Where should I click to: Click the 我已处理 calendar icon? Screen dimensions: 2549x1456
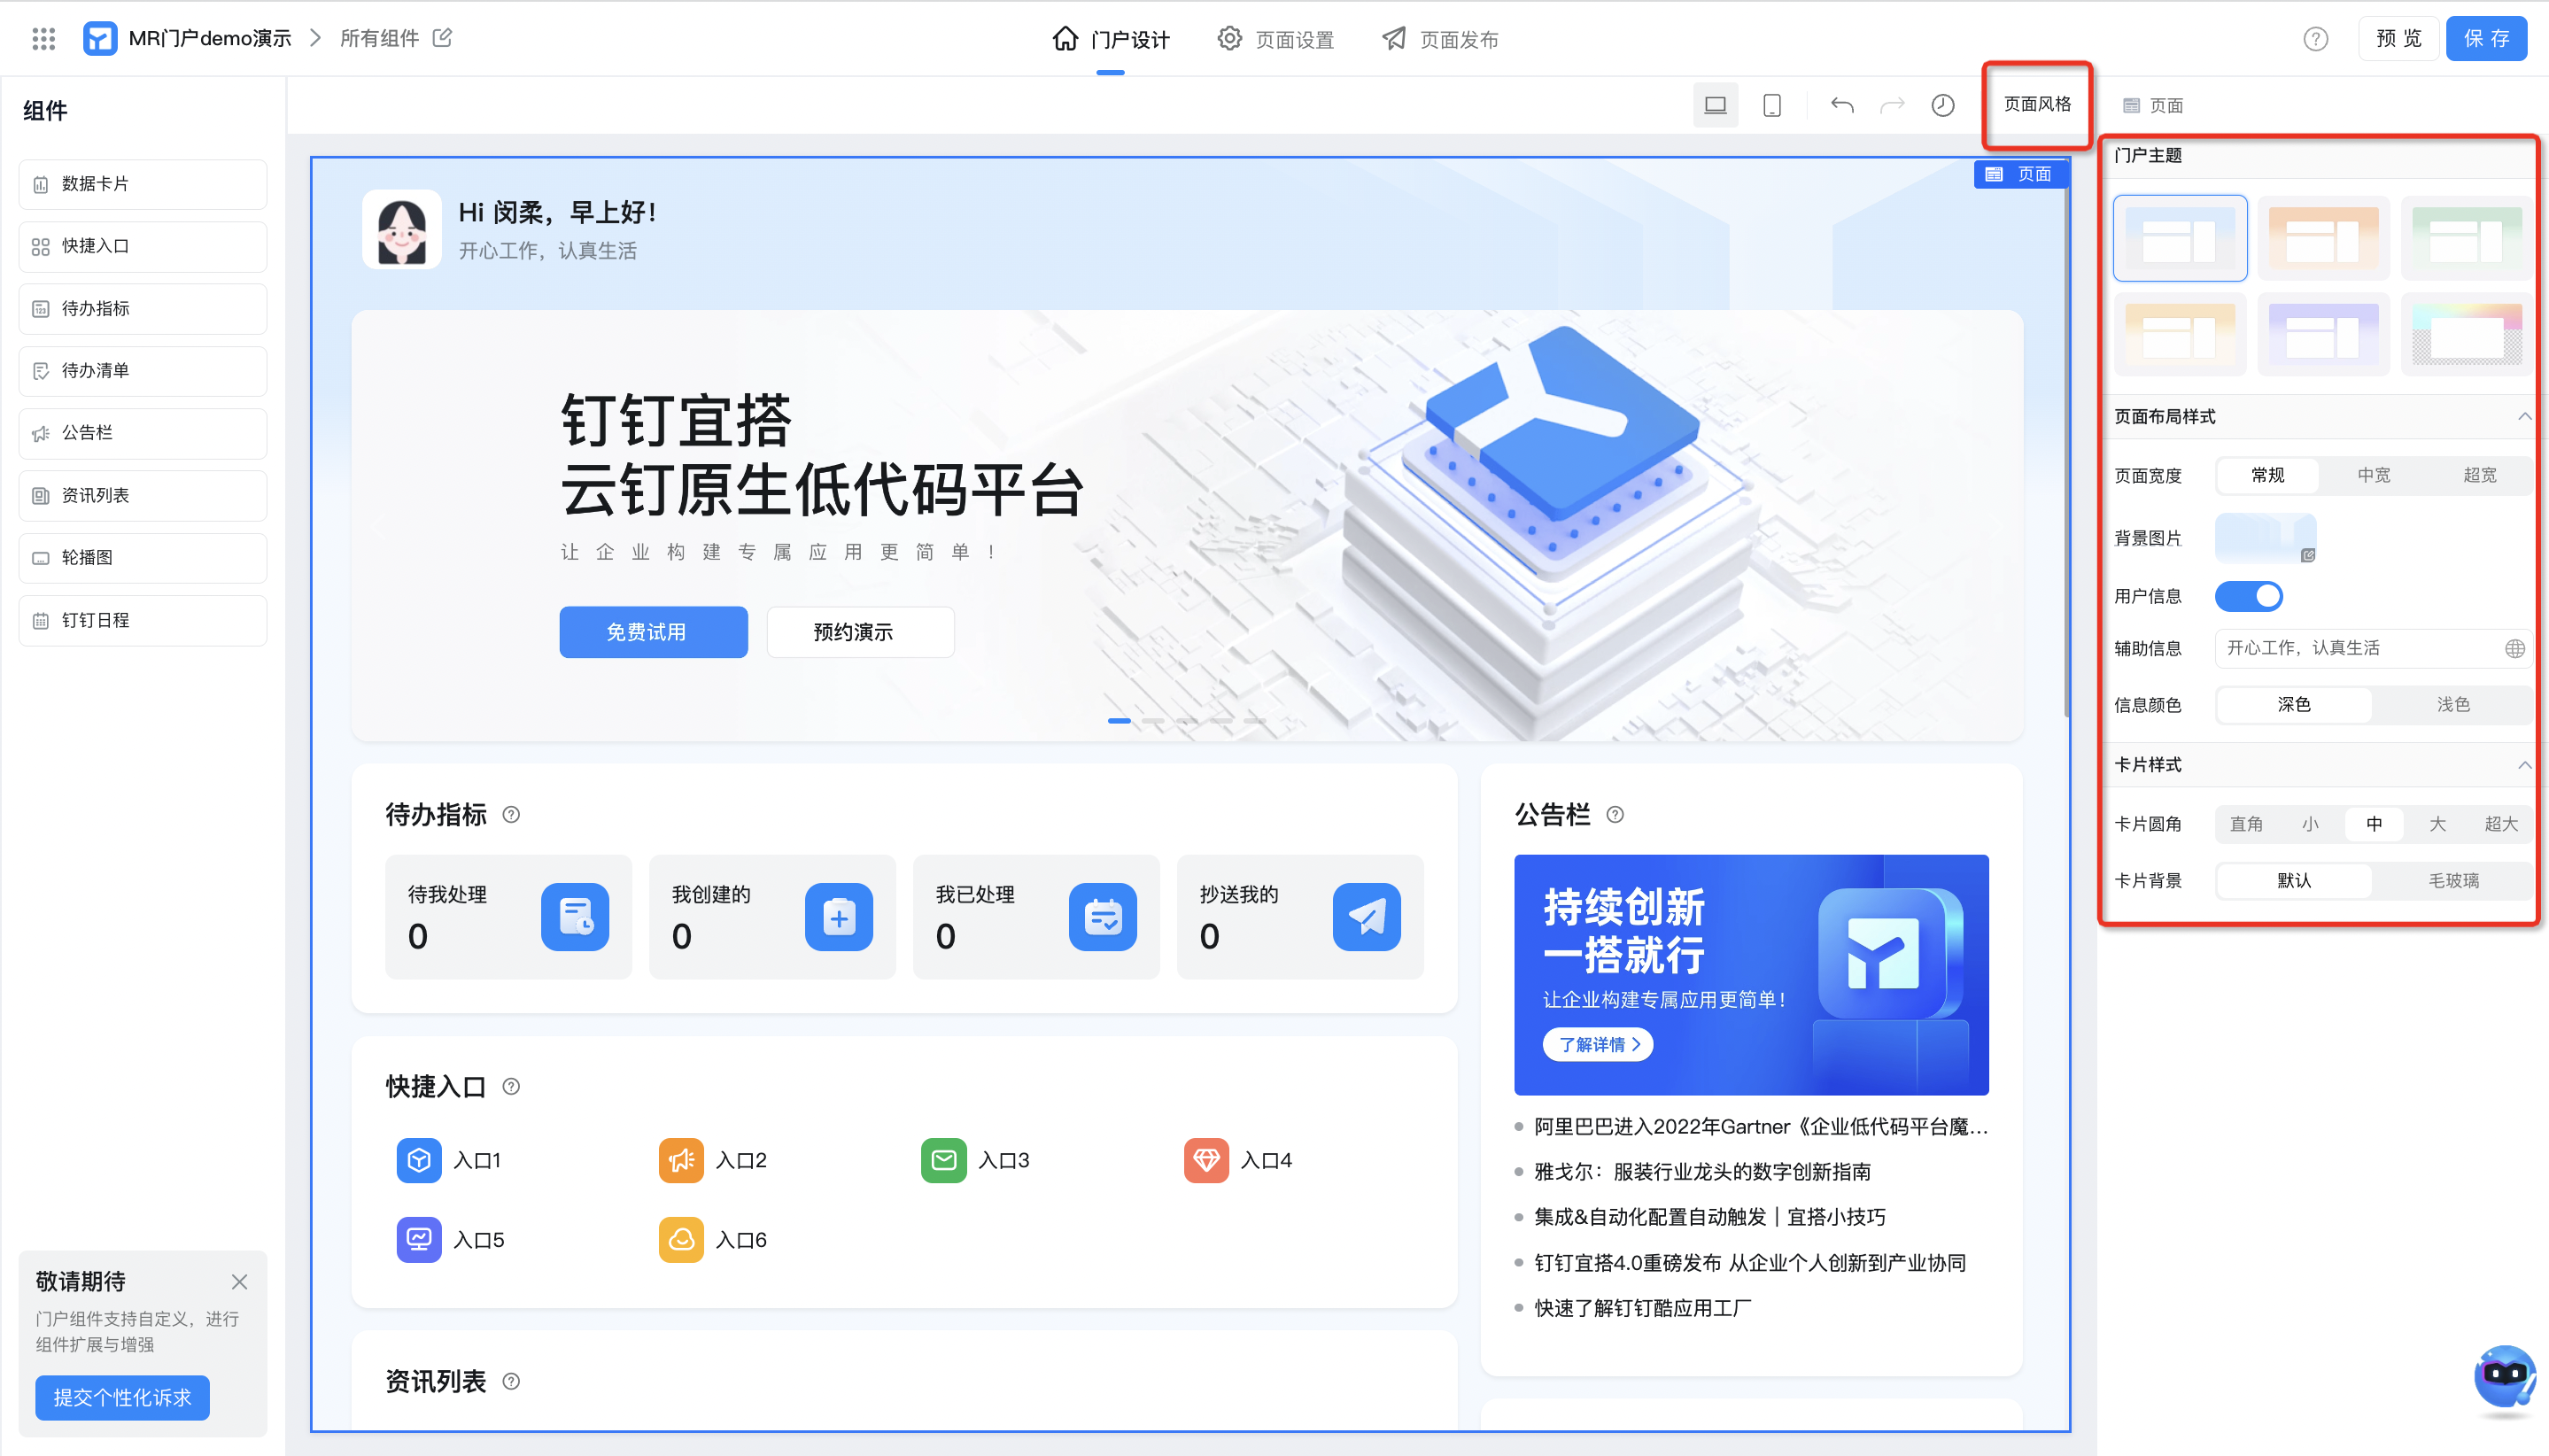pyautogui.click(x=1102, y=916)
